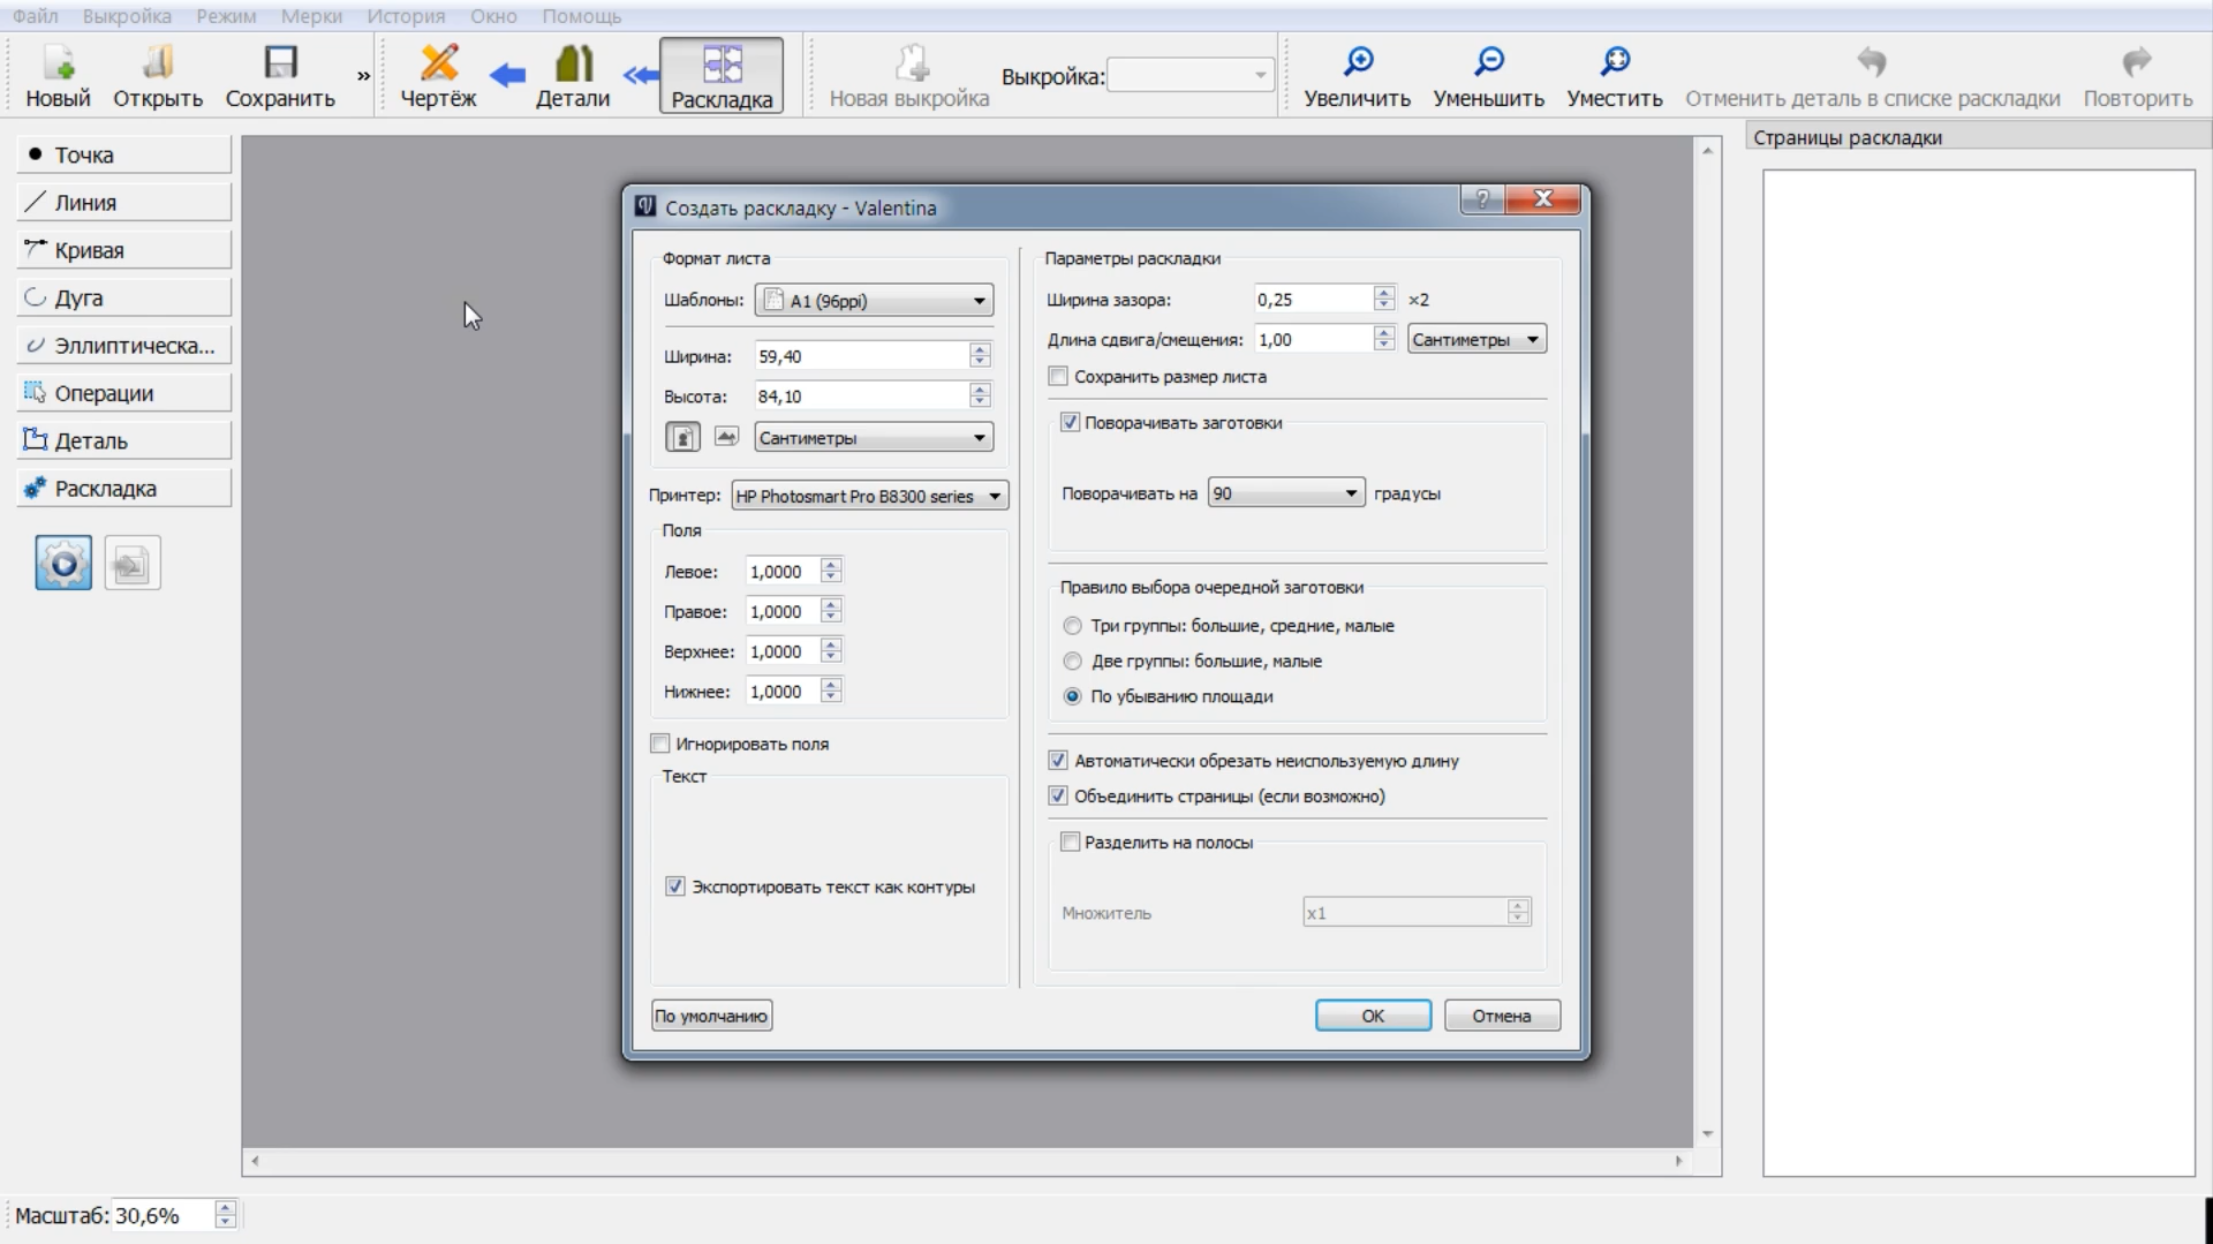Open the Деталь tool group
Viewport: 2213px width, 1244px height.
pyautogui.click(x=124, y=441)
